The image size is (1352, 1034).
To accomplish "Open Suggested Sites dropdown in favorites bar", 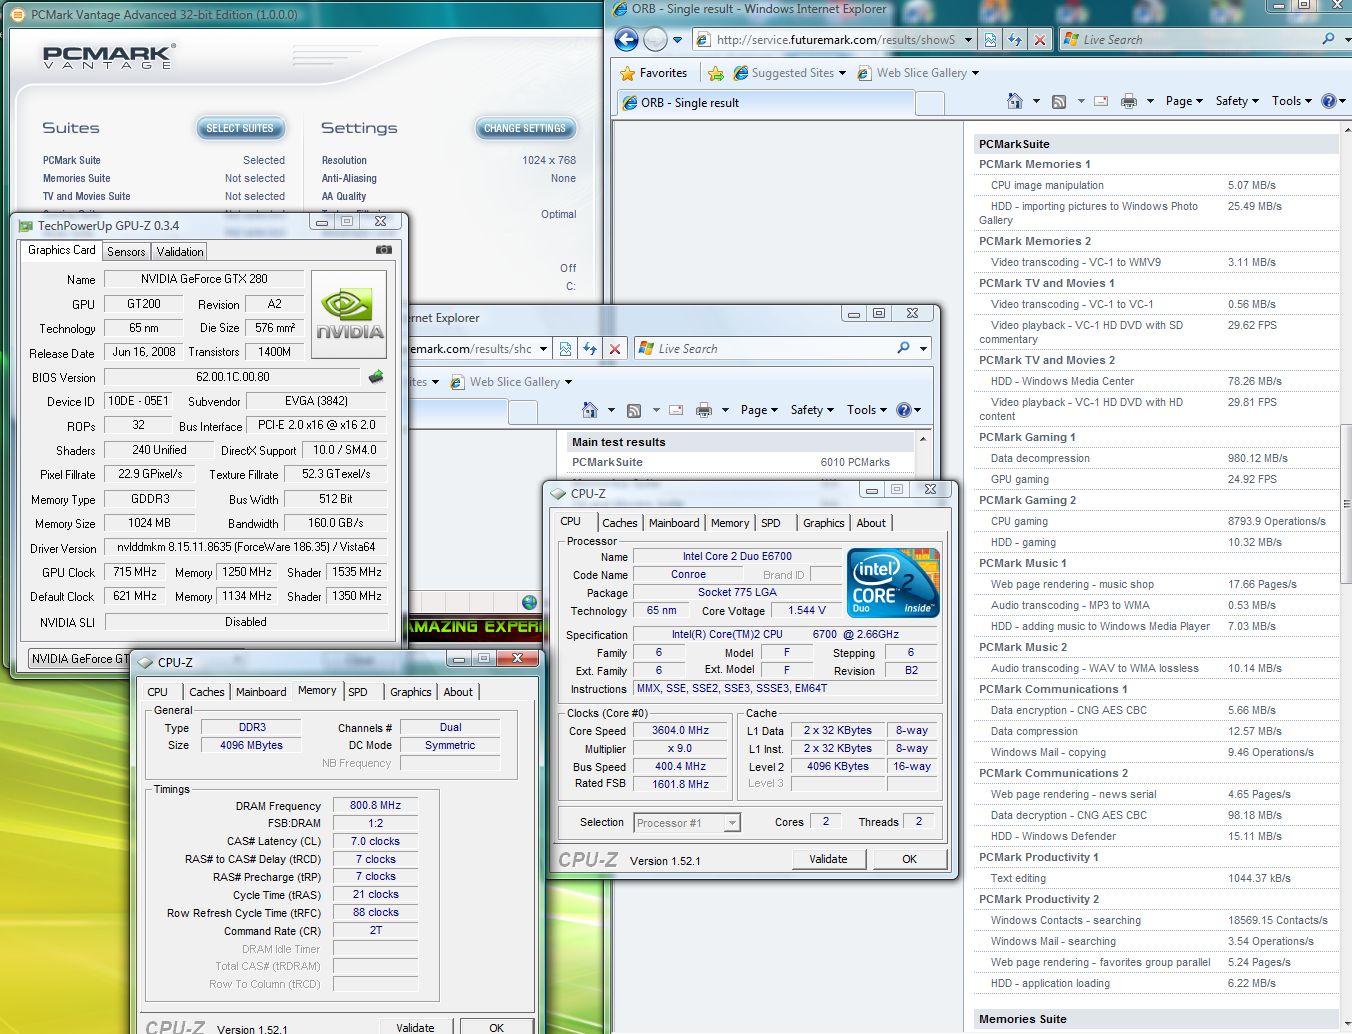I will point(843,73).
